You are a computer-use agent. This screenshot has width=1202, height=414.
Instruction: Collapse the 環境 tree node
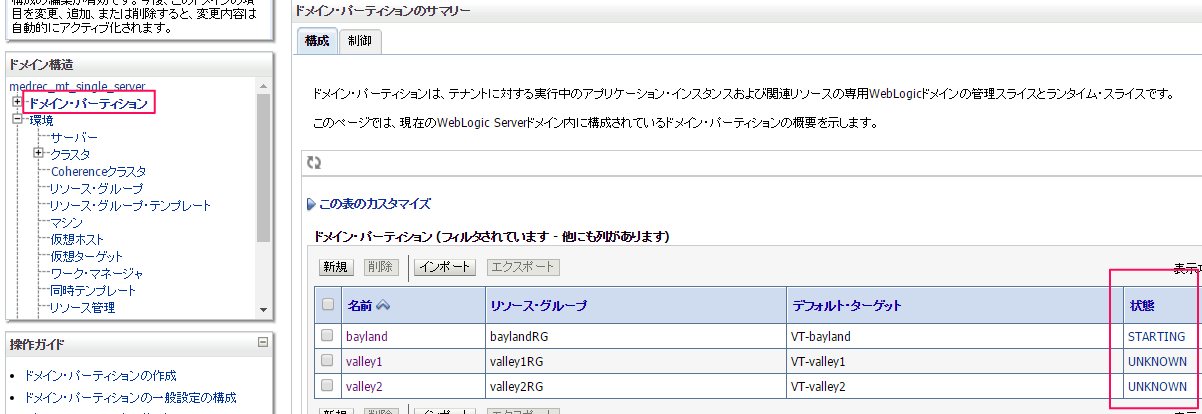pyautogui.click(x=17, y=119)
